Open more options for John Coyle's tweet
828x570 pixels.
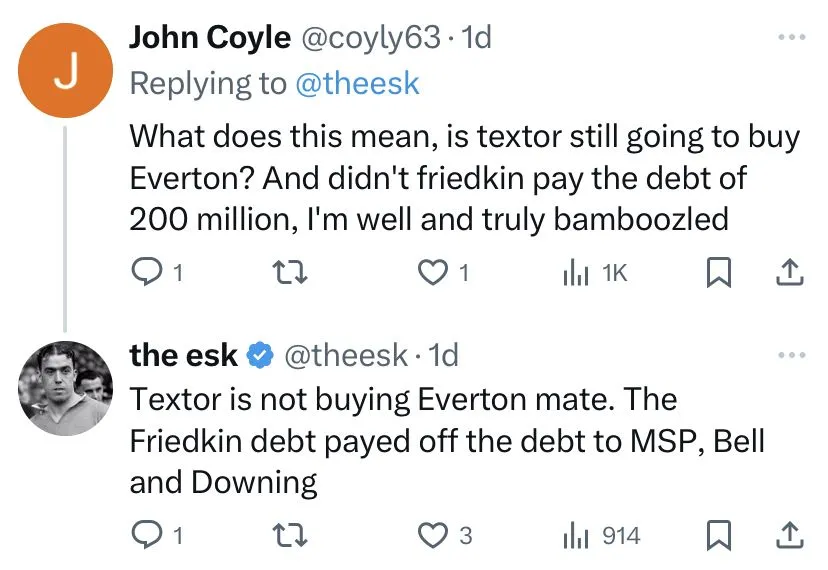[790, 37]
